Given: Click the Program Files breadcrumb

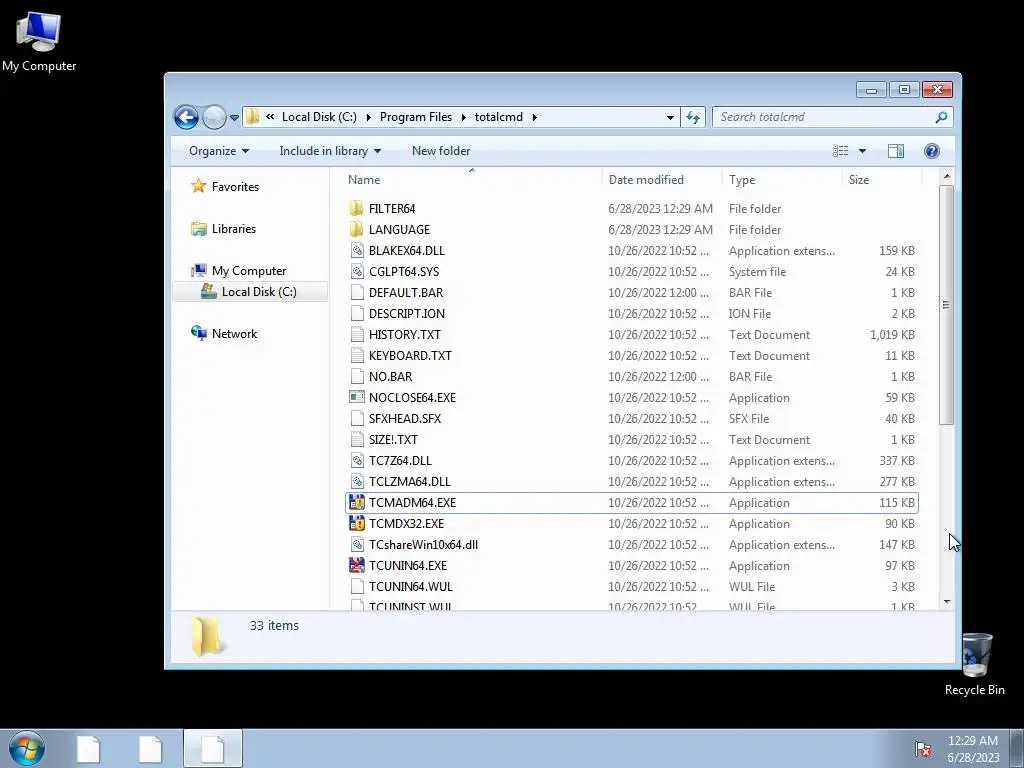Looking at the screenshot, I should tap(416, 118).
